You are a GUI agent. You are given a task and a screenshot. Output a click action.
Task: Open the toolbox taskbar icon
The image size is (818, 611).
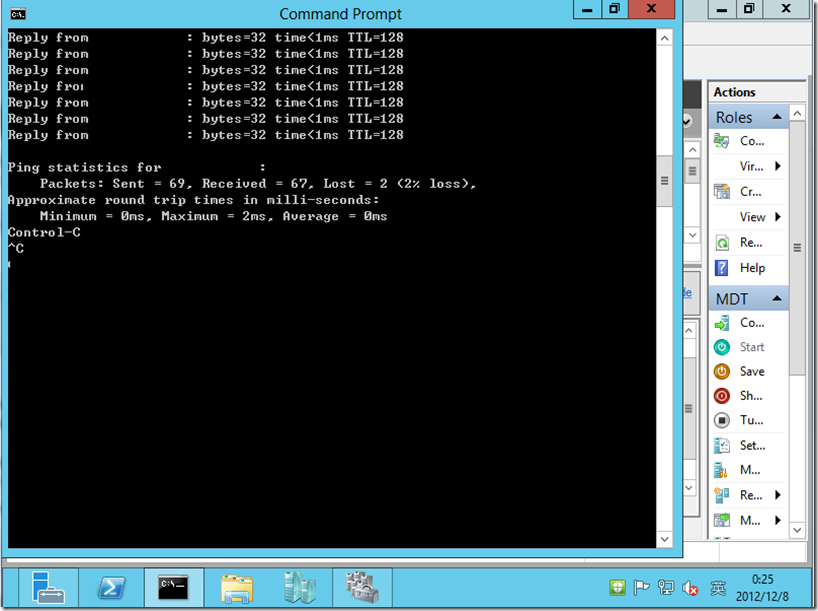click(362, 588)
